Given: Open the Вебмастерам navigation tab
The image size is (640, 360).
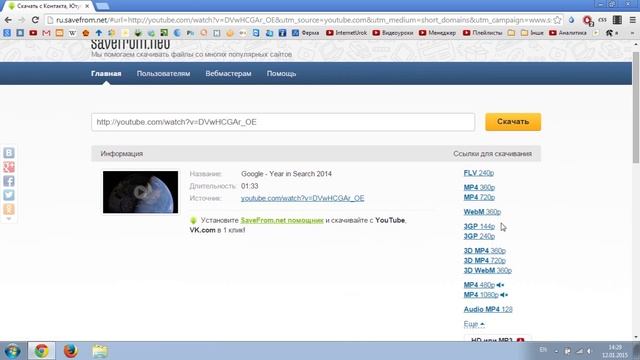Looking at the screenshot, I should [228, 73].
